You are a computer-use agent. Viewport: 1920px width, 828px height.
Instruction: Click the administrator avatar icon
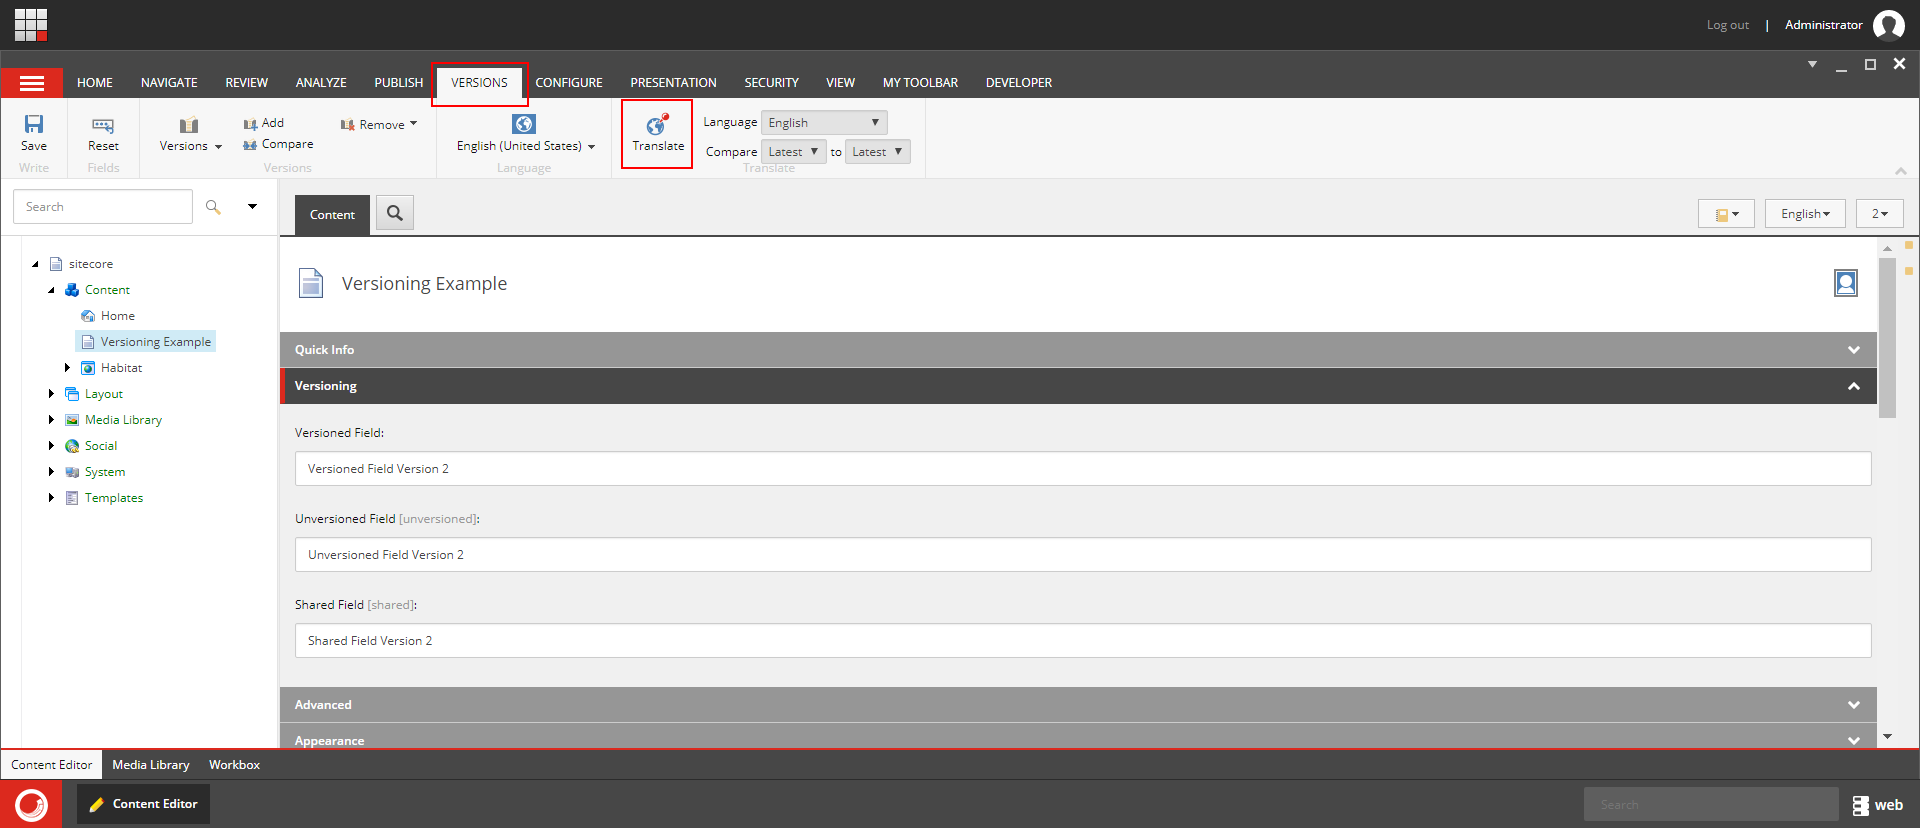(1888, 25)
